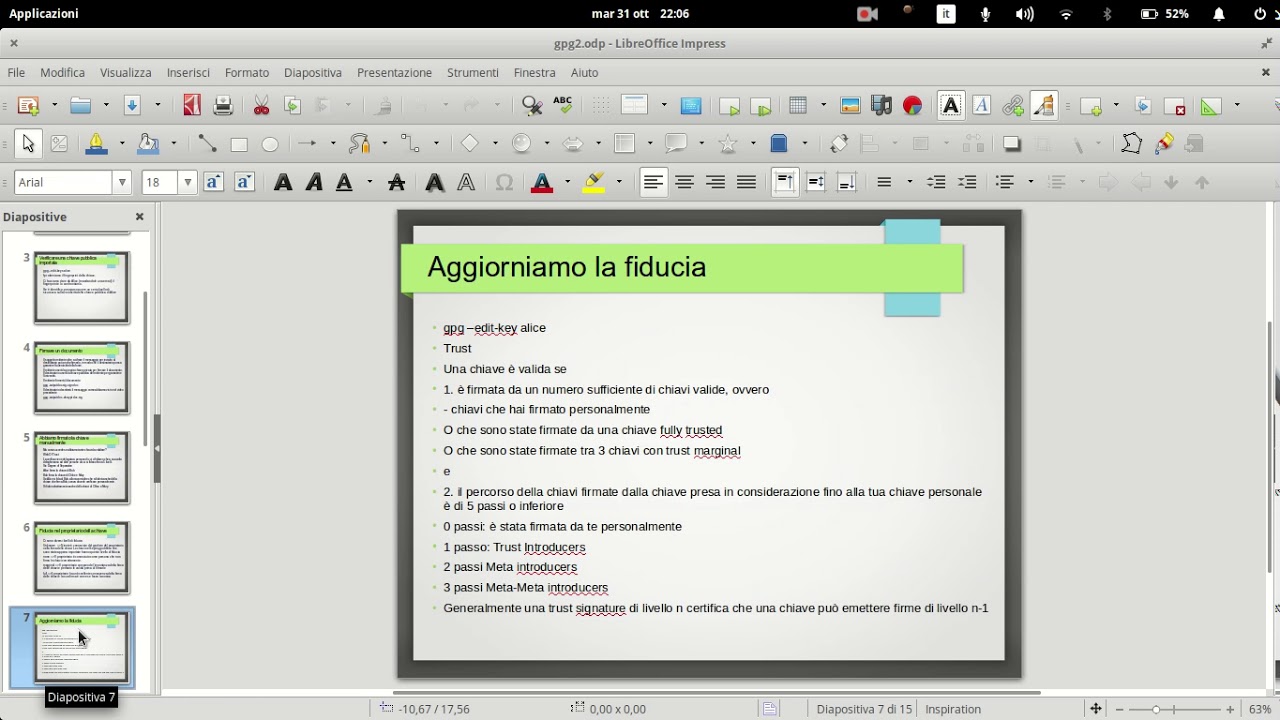Center text horizontally
Screen dimensions: 1280x720
(684, 182)
